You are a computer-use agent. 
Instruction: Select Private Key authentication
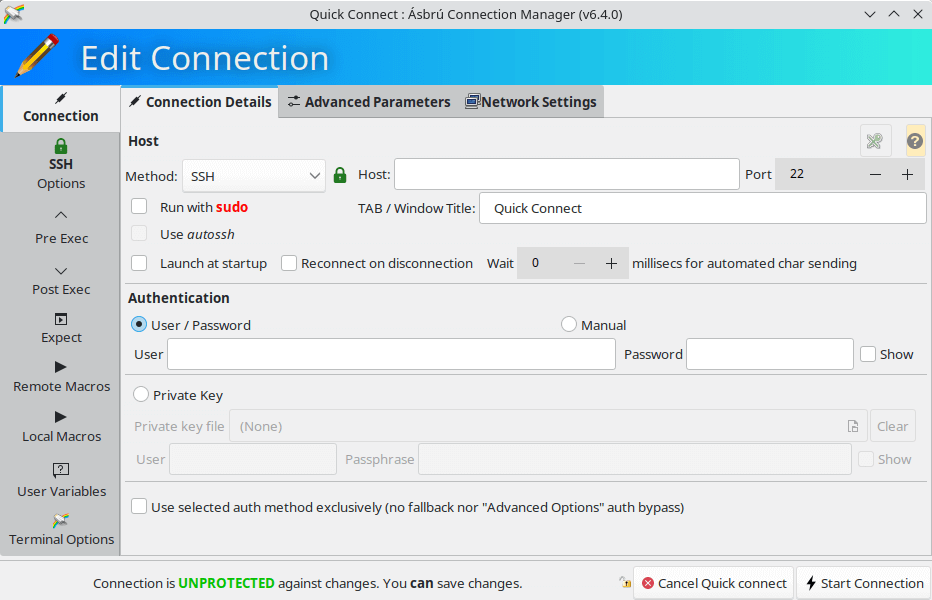(x=141, y=395)
